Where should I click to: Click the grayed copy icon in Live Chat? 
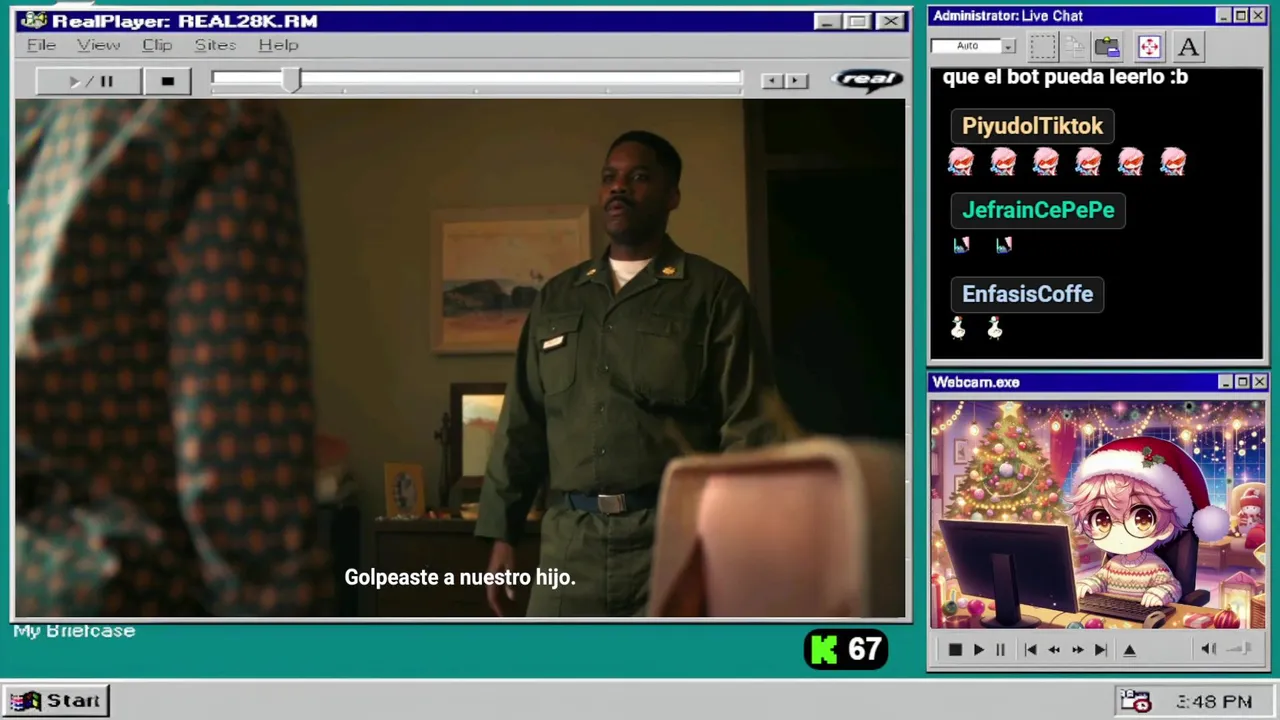pyautogui.click(x=1075, y=47)
